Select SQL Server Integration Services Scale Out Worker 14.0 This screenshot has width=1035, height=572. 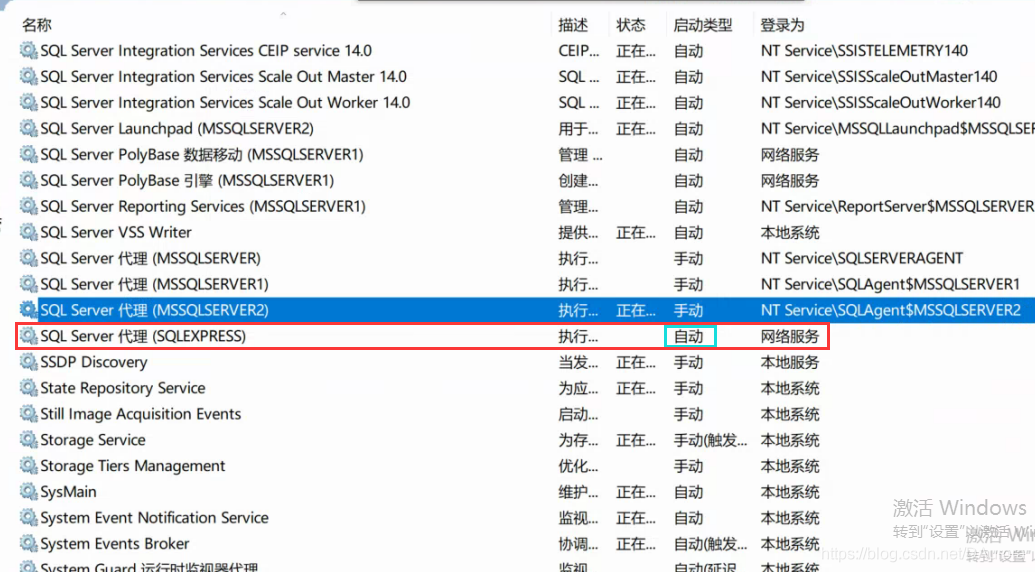pos(225,102)
